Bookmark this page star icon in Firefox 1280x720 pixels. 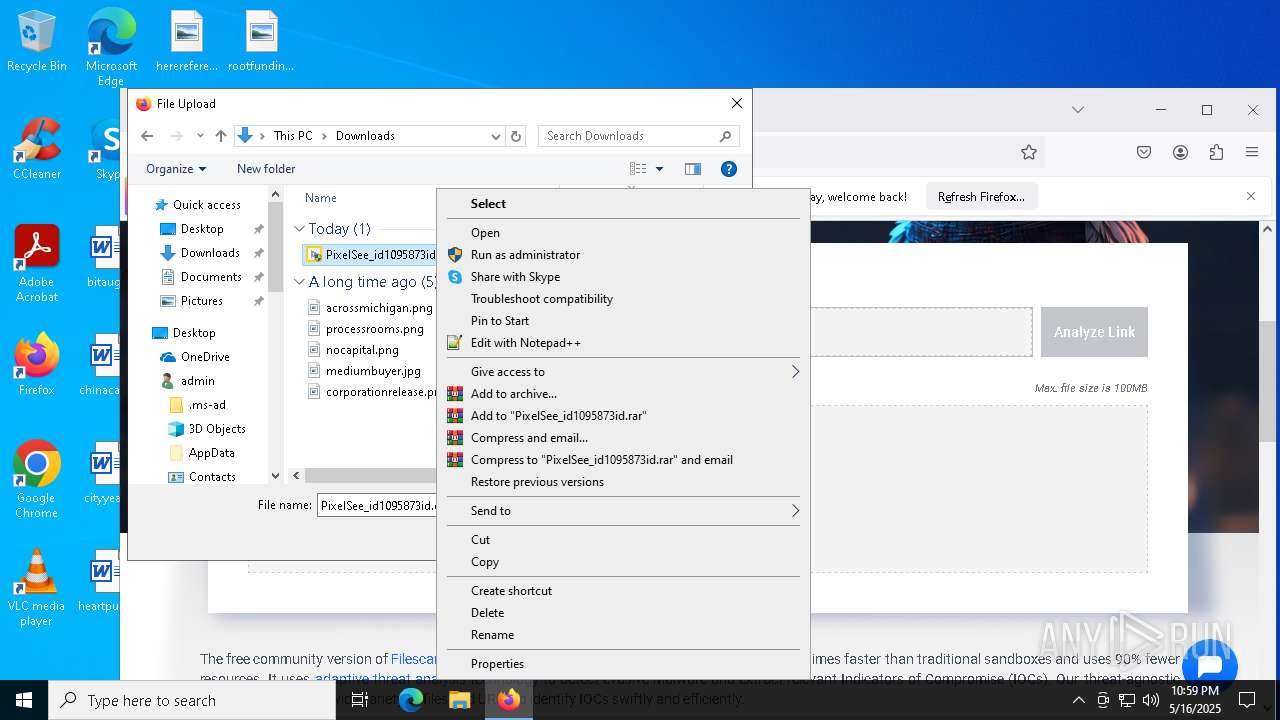point(1029,152)
